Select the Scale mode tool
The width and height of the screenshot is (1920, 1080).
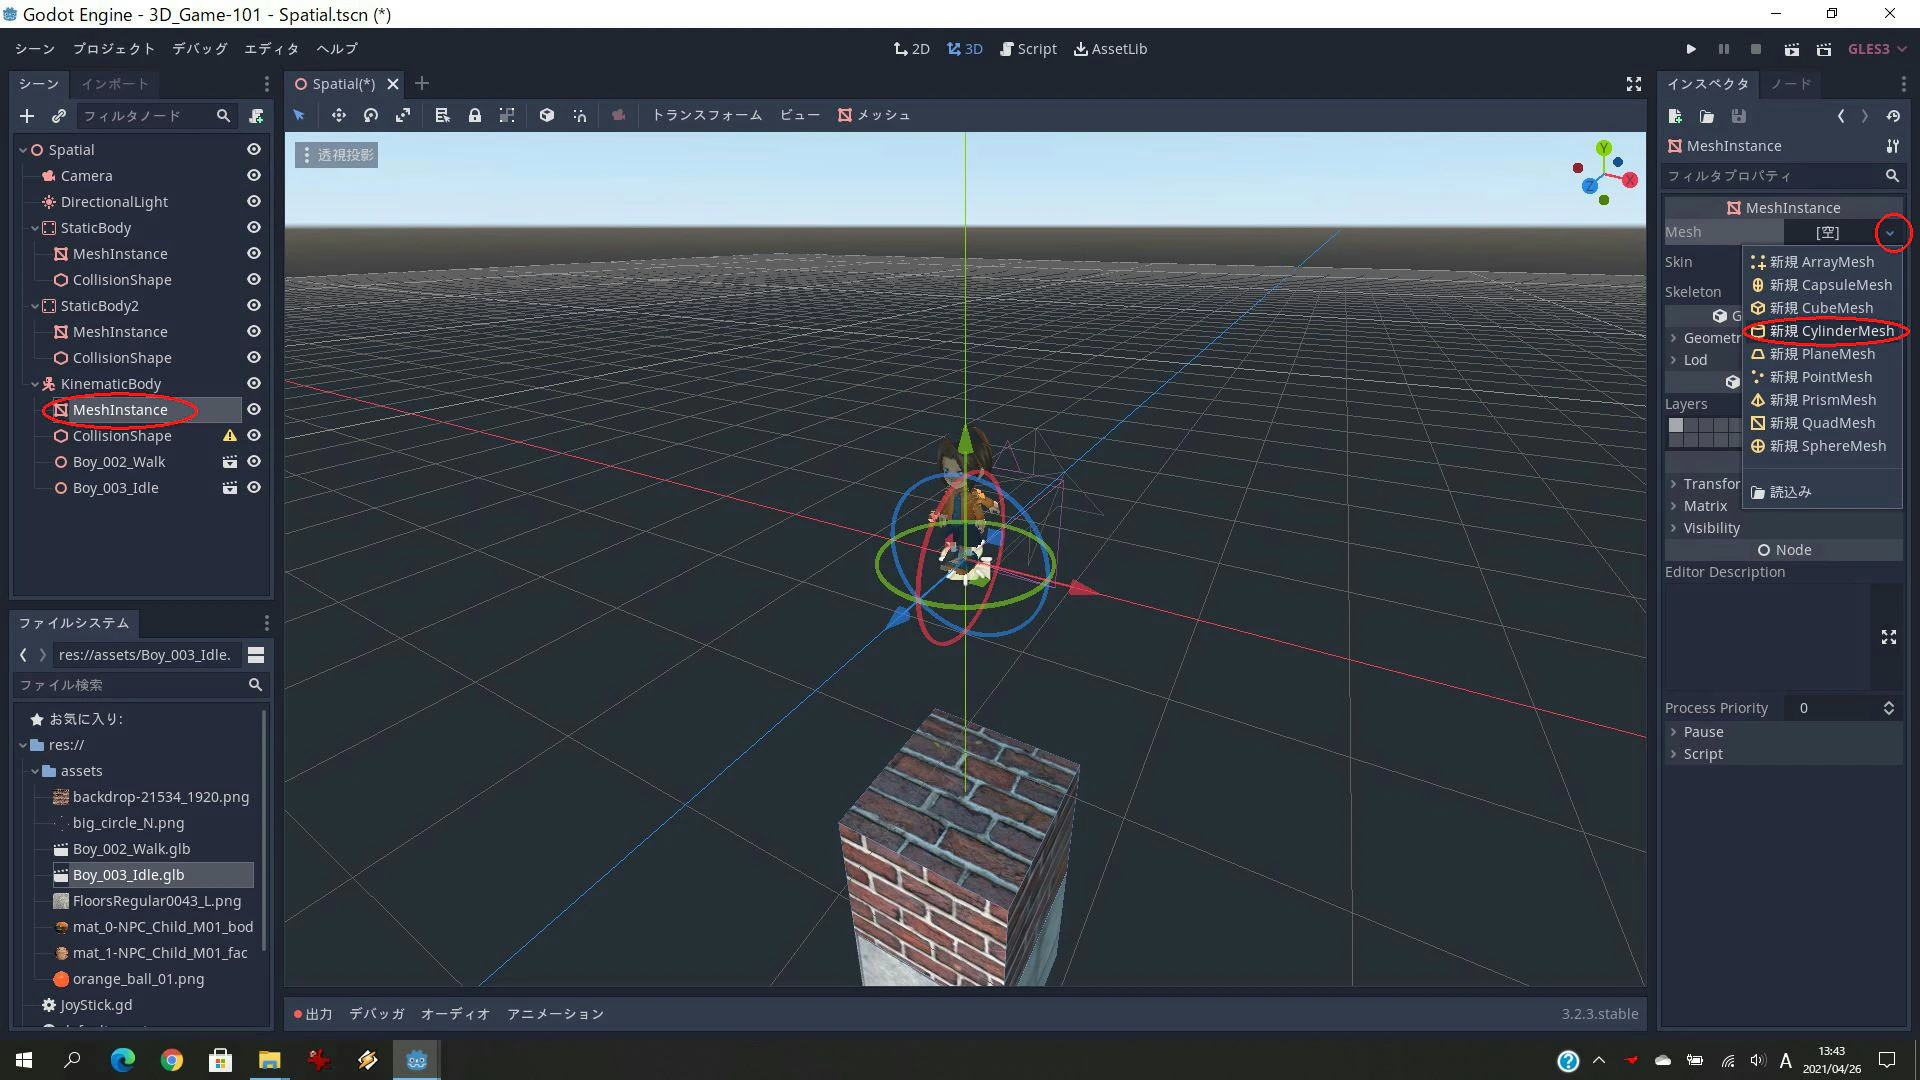[x=403, y=115]
